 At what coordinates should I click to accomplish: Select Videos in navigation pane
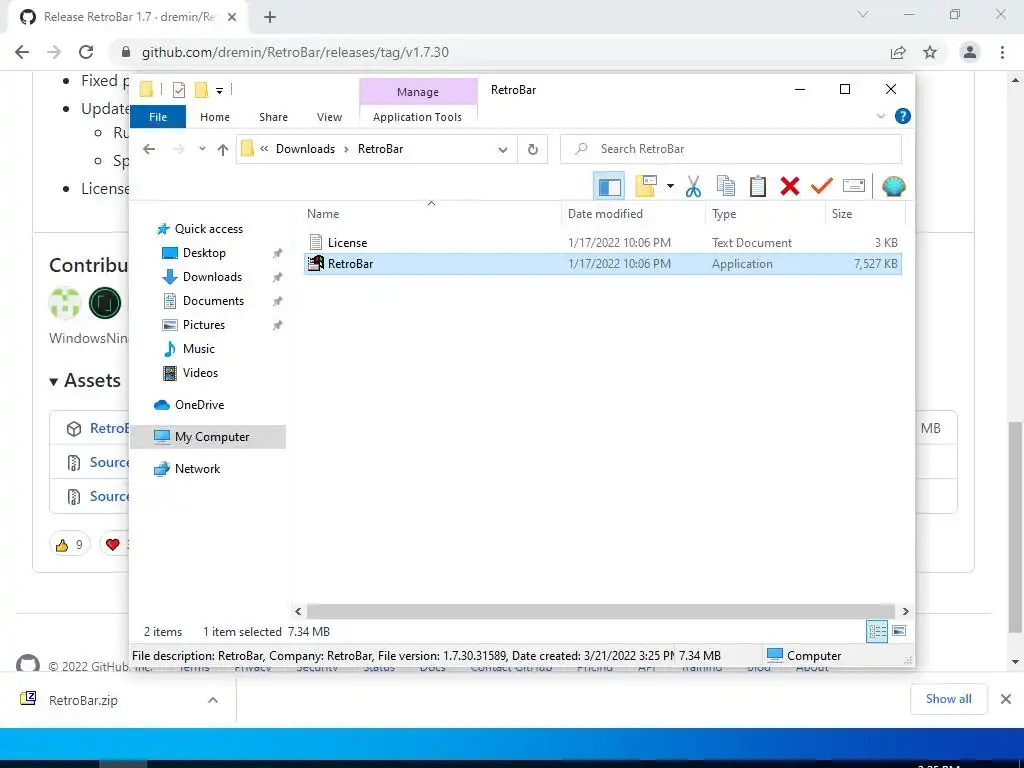click(200, 373)
